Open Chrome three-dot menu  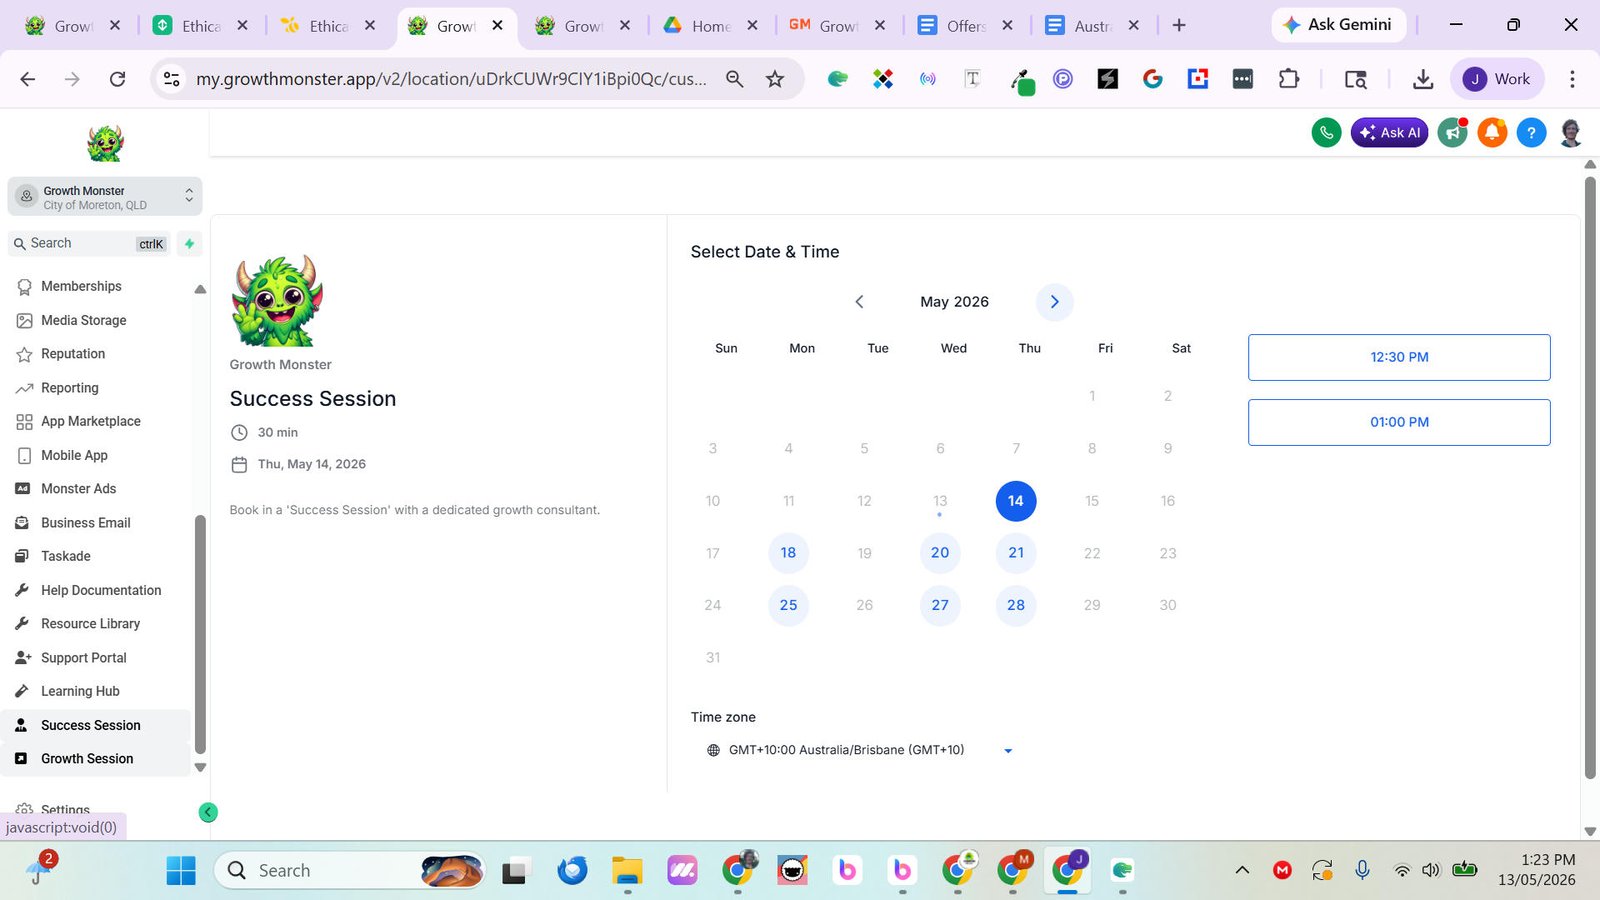pos(1572,79)
